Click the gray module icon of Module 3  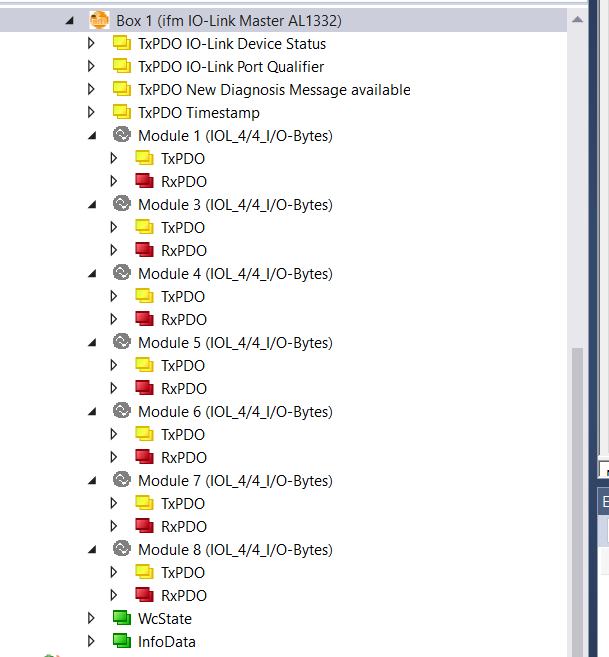tap(122, 204)
